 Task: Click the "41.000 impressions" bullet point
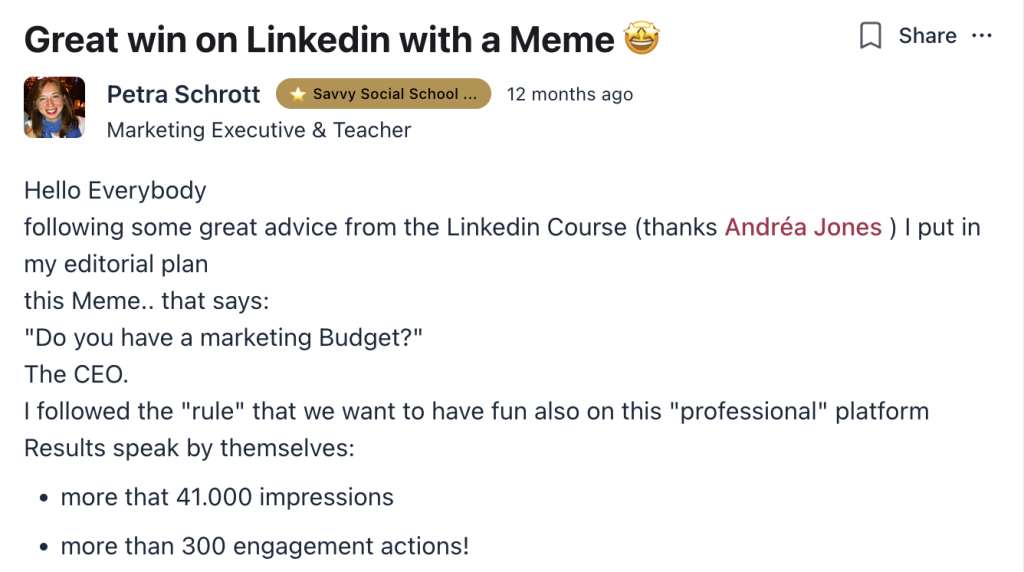pos(227,497)
